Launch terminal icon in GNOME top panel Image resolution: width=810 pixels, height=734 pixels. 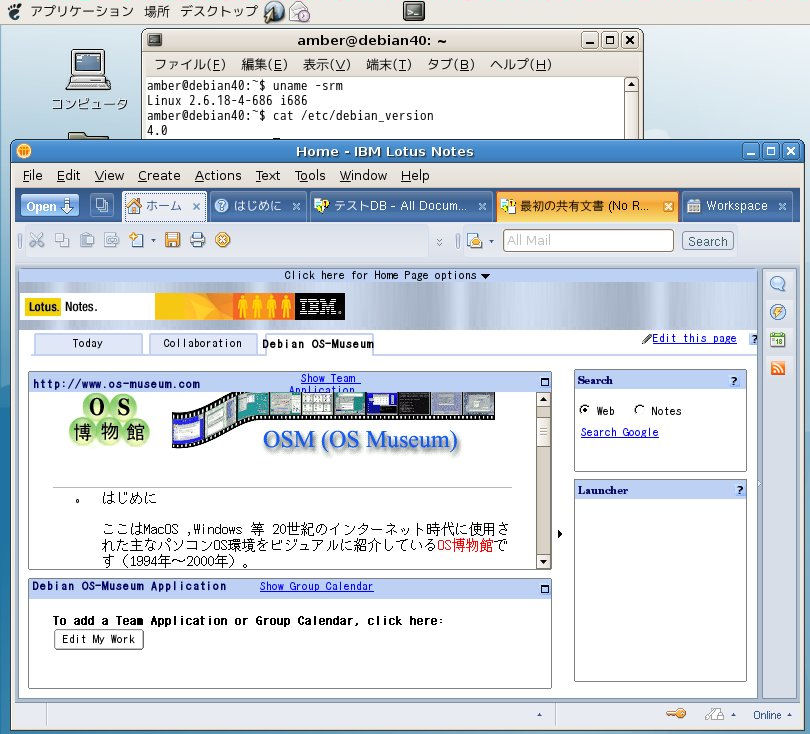[414, 11]
